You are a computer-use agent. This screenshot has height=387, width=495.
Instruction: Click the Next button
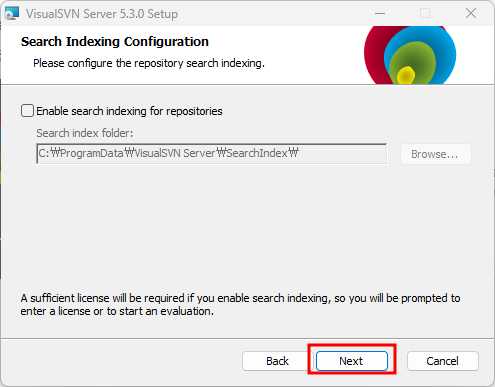(x=352, y=361)
